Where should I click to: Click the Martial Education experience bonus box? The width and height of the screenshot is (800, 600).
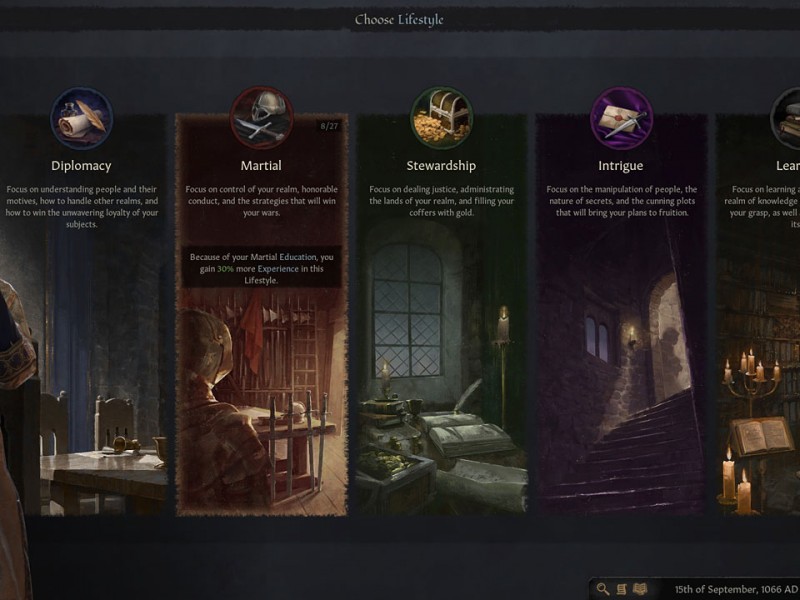tap(261, 268)
